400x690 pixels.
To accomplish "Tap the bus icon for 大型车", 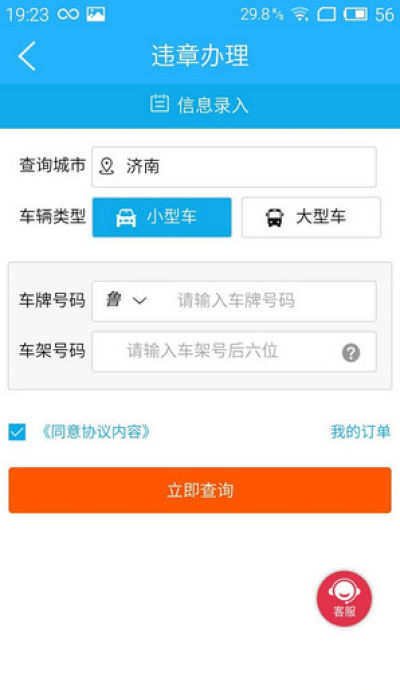I will 275,217.
